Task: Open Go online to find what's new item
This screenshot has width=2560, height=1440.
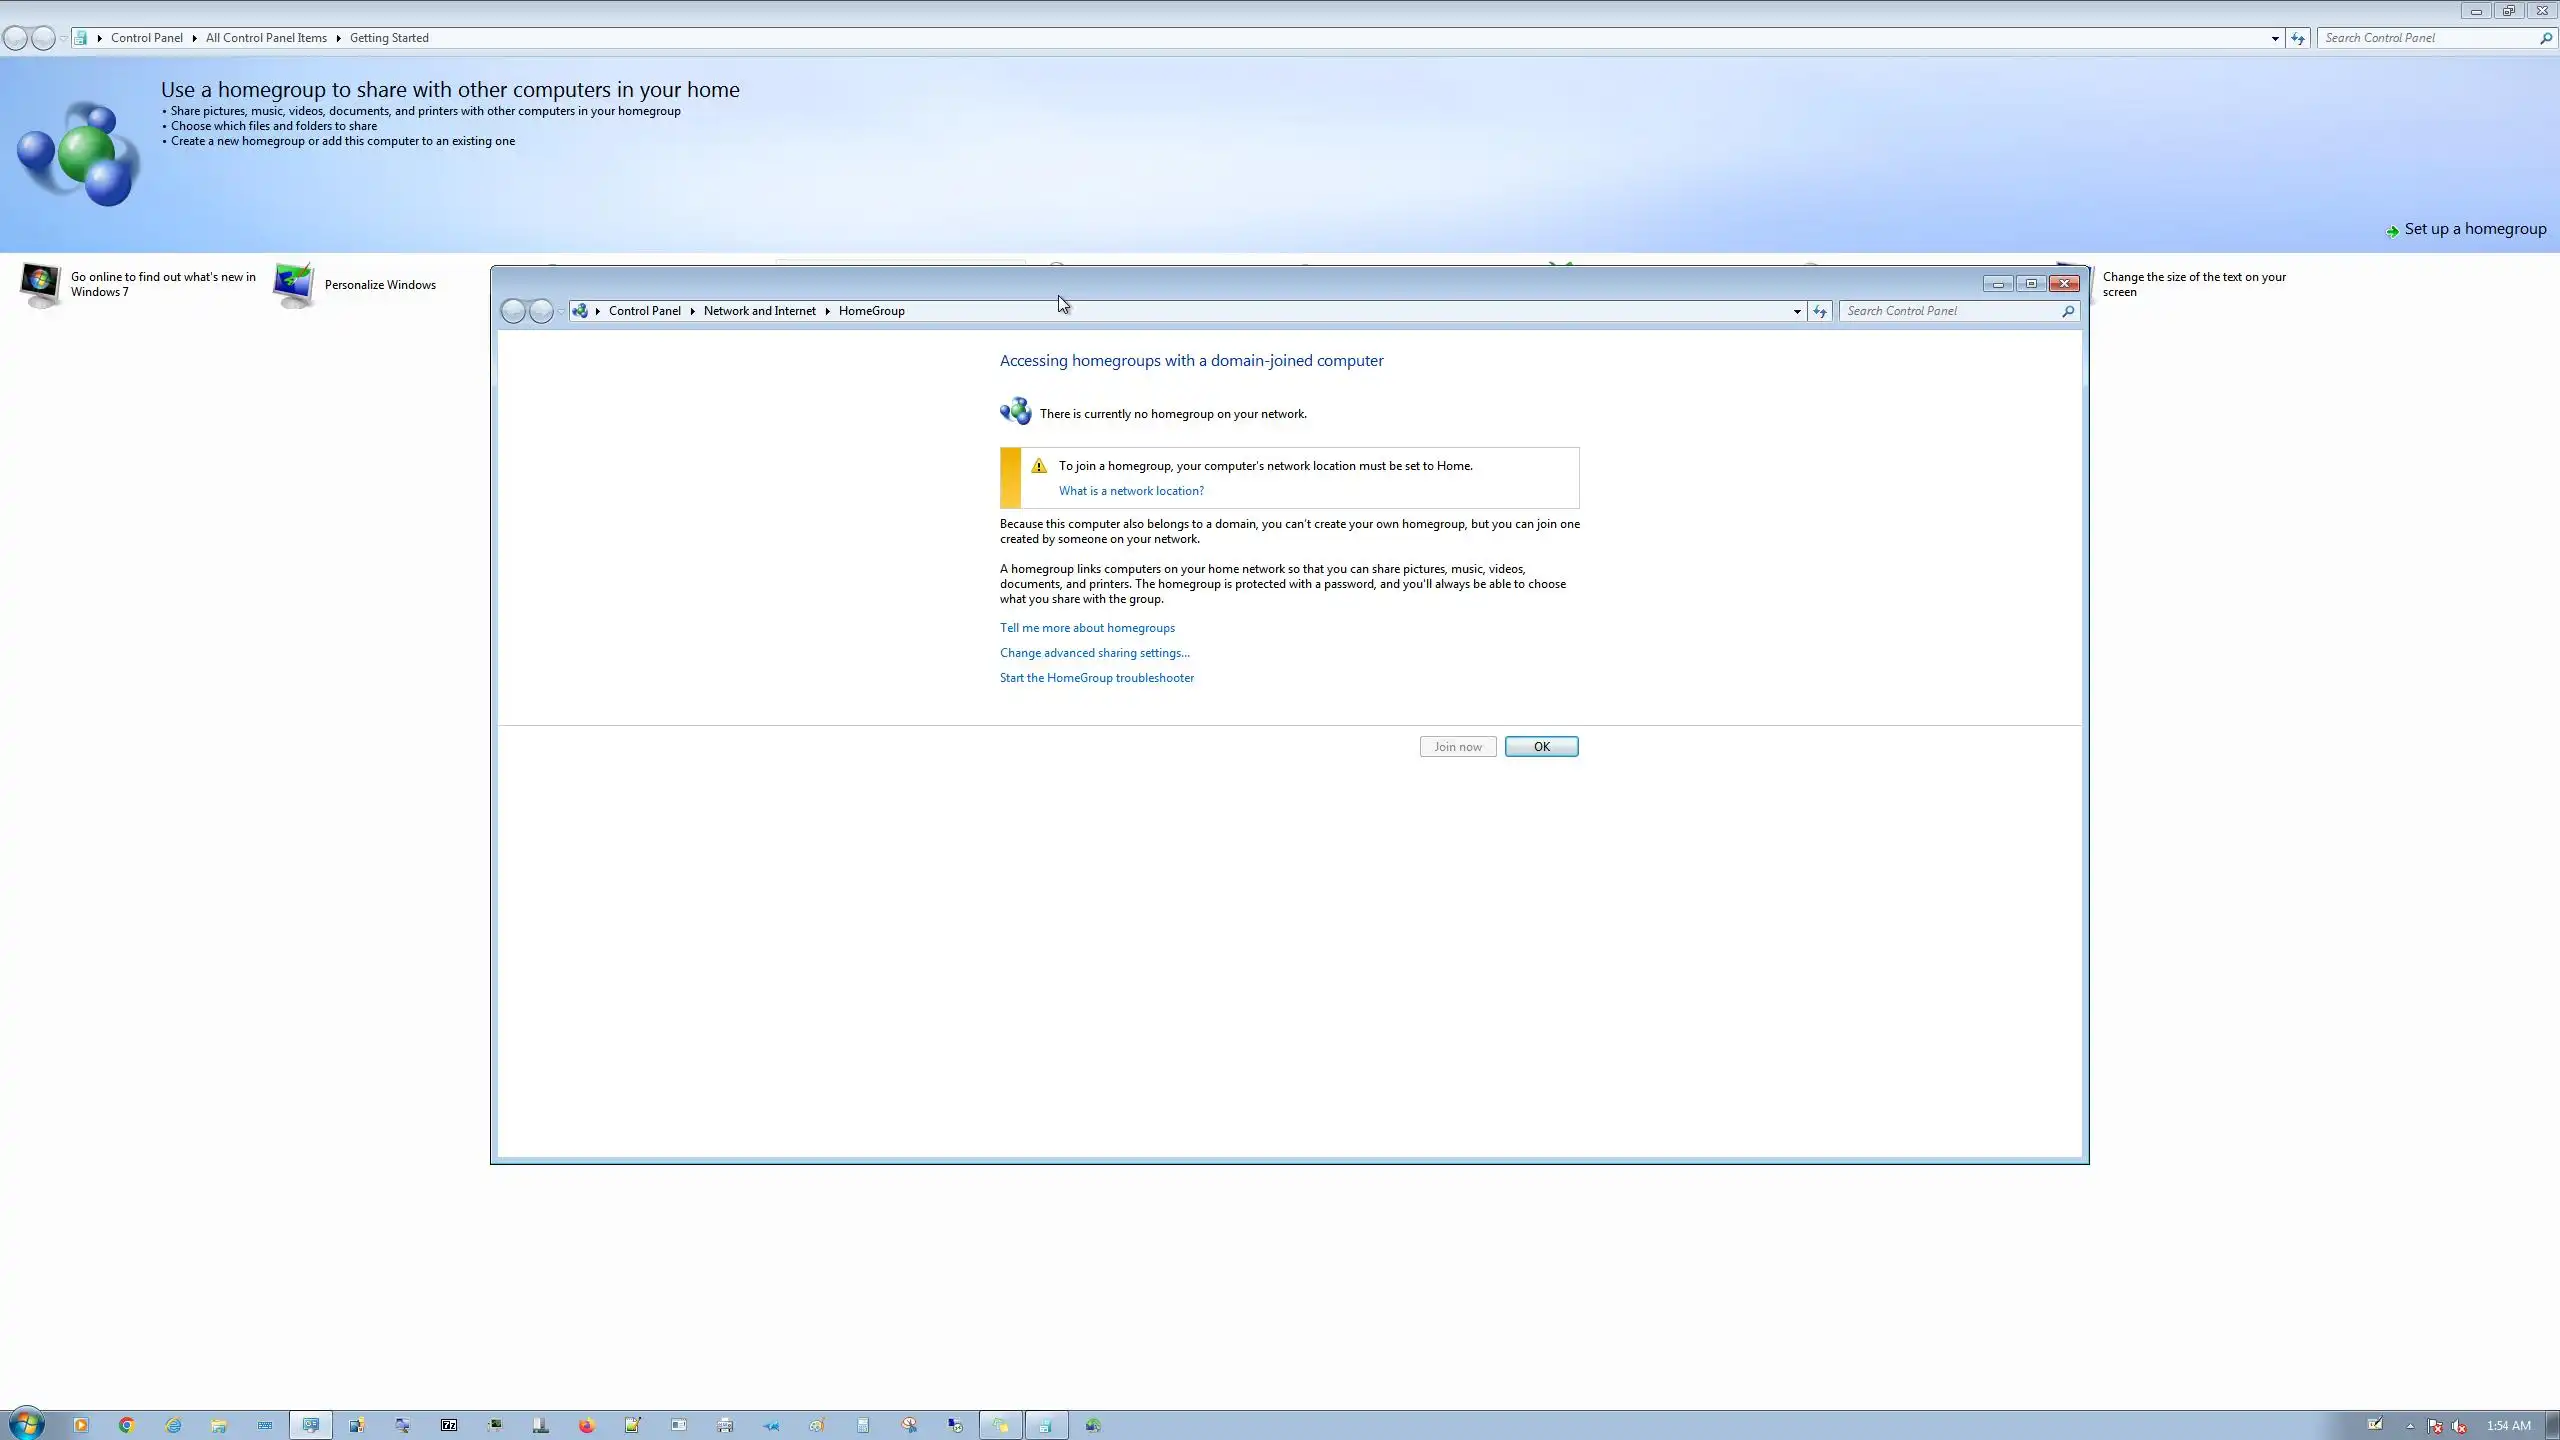Action: 163,284
